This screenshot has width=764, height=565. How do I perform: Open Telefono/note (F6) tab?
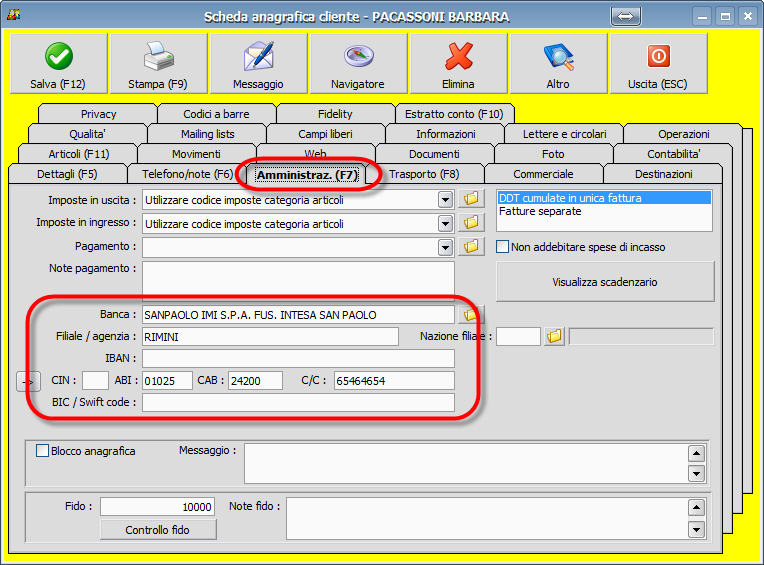pyautogui.click(x=188, y=174)
